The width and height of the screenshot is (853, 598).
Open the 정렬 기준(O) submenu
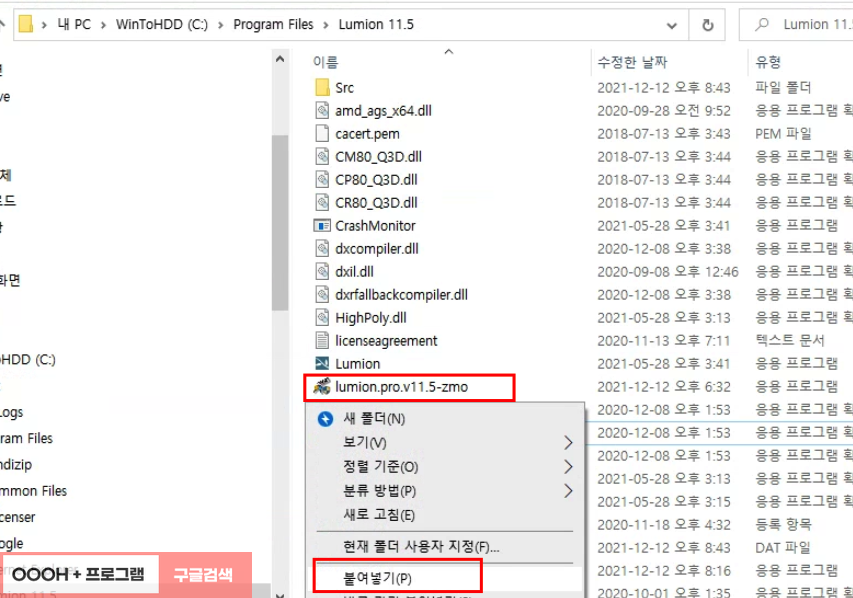tap(380, 466)
